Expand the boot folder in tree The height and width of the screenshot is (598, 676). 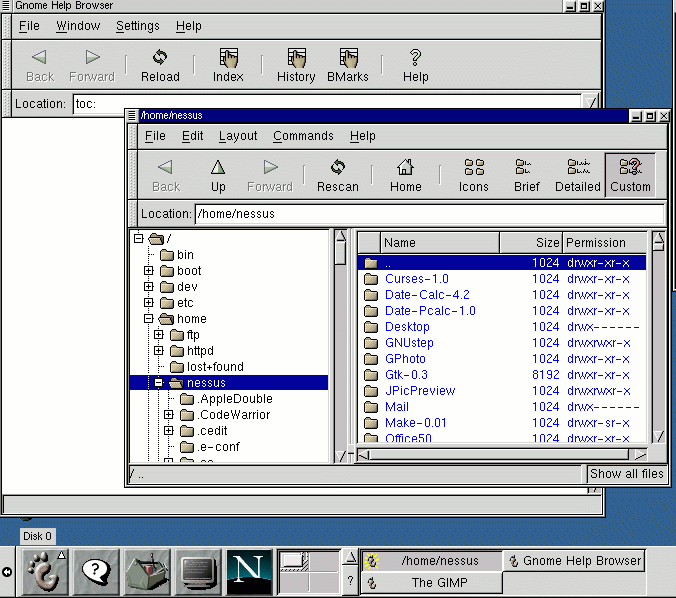coord(149,270)
